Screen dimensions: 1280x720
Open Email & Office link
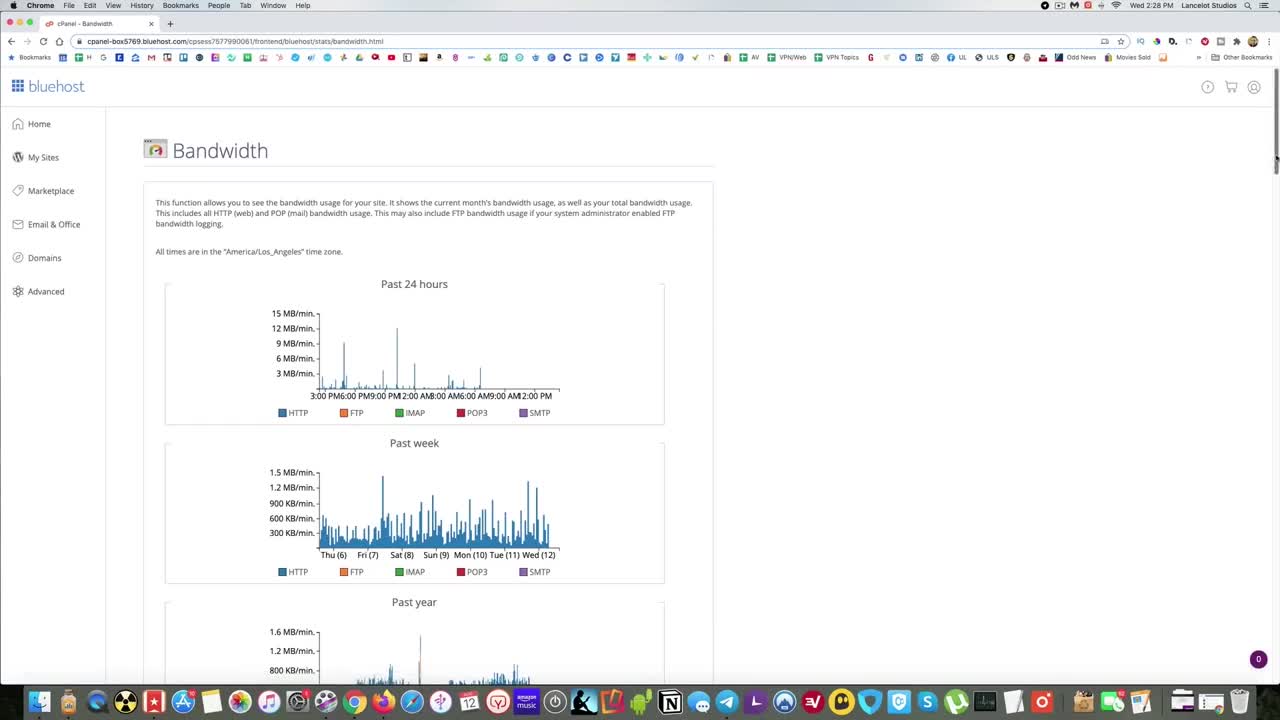[x=54, y=224]
